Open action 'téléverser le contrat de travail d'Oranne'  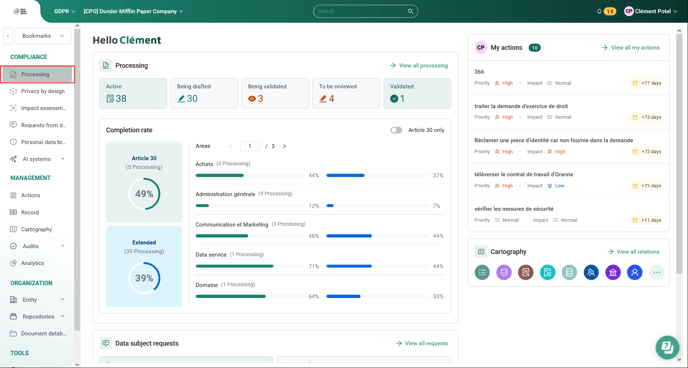coord(523,175)
